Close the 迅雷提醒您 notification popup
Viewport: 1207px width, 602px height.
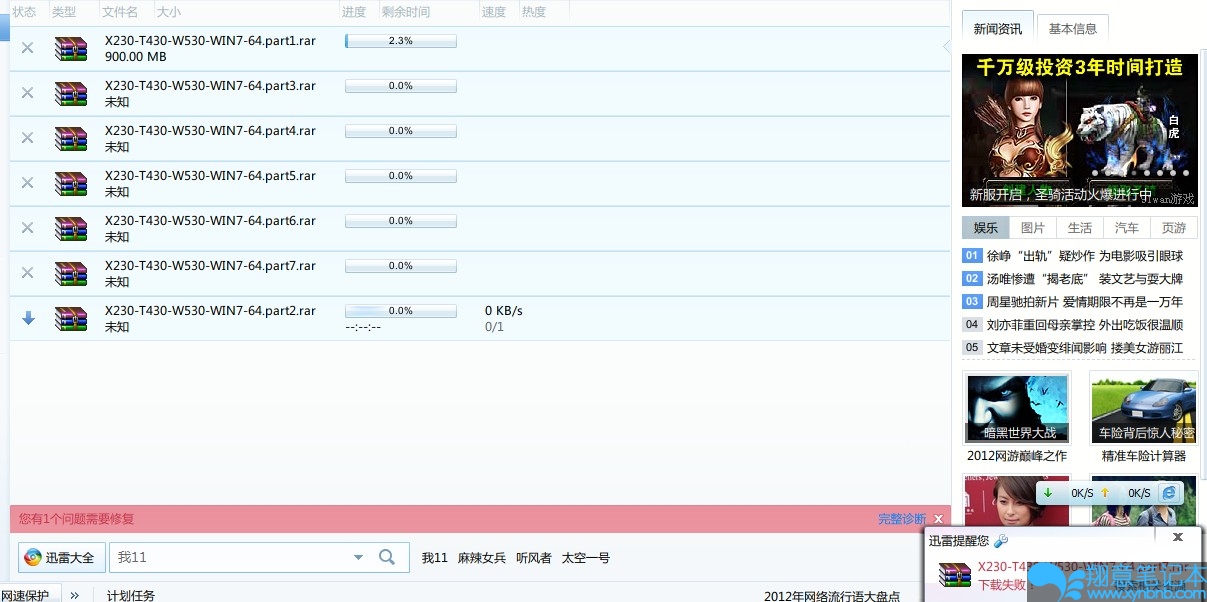1178,537
